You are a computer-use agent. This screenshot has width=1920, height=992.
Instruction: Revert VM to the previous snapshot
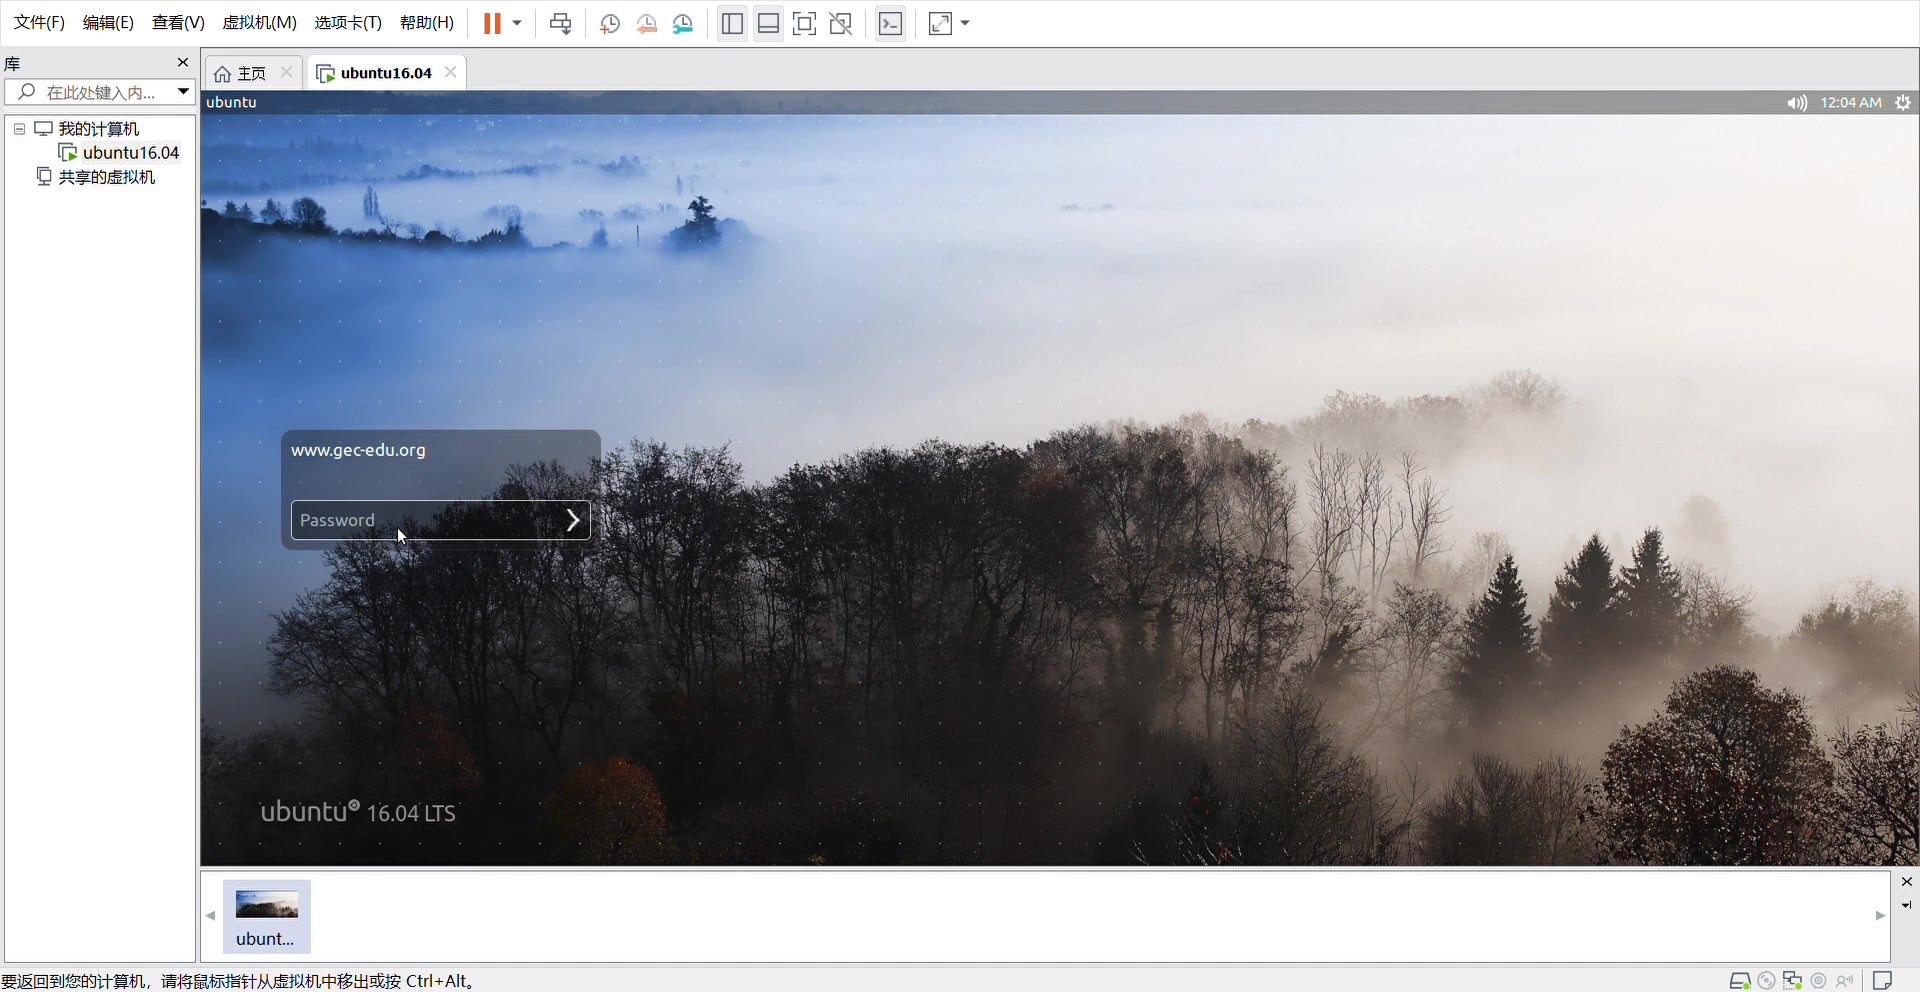pos(647,23)
